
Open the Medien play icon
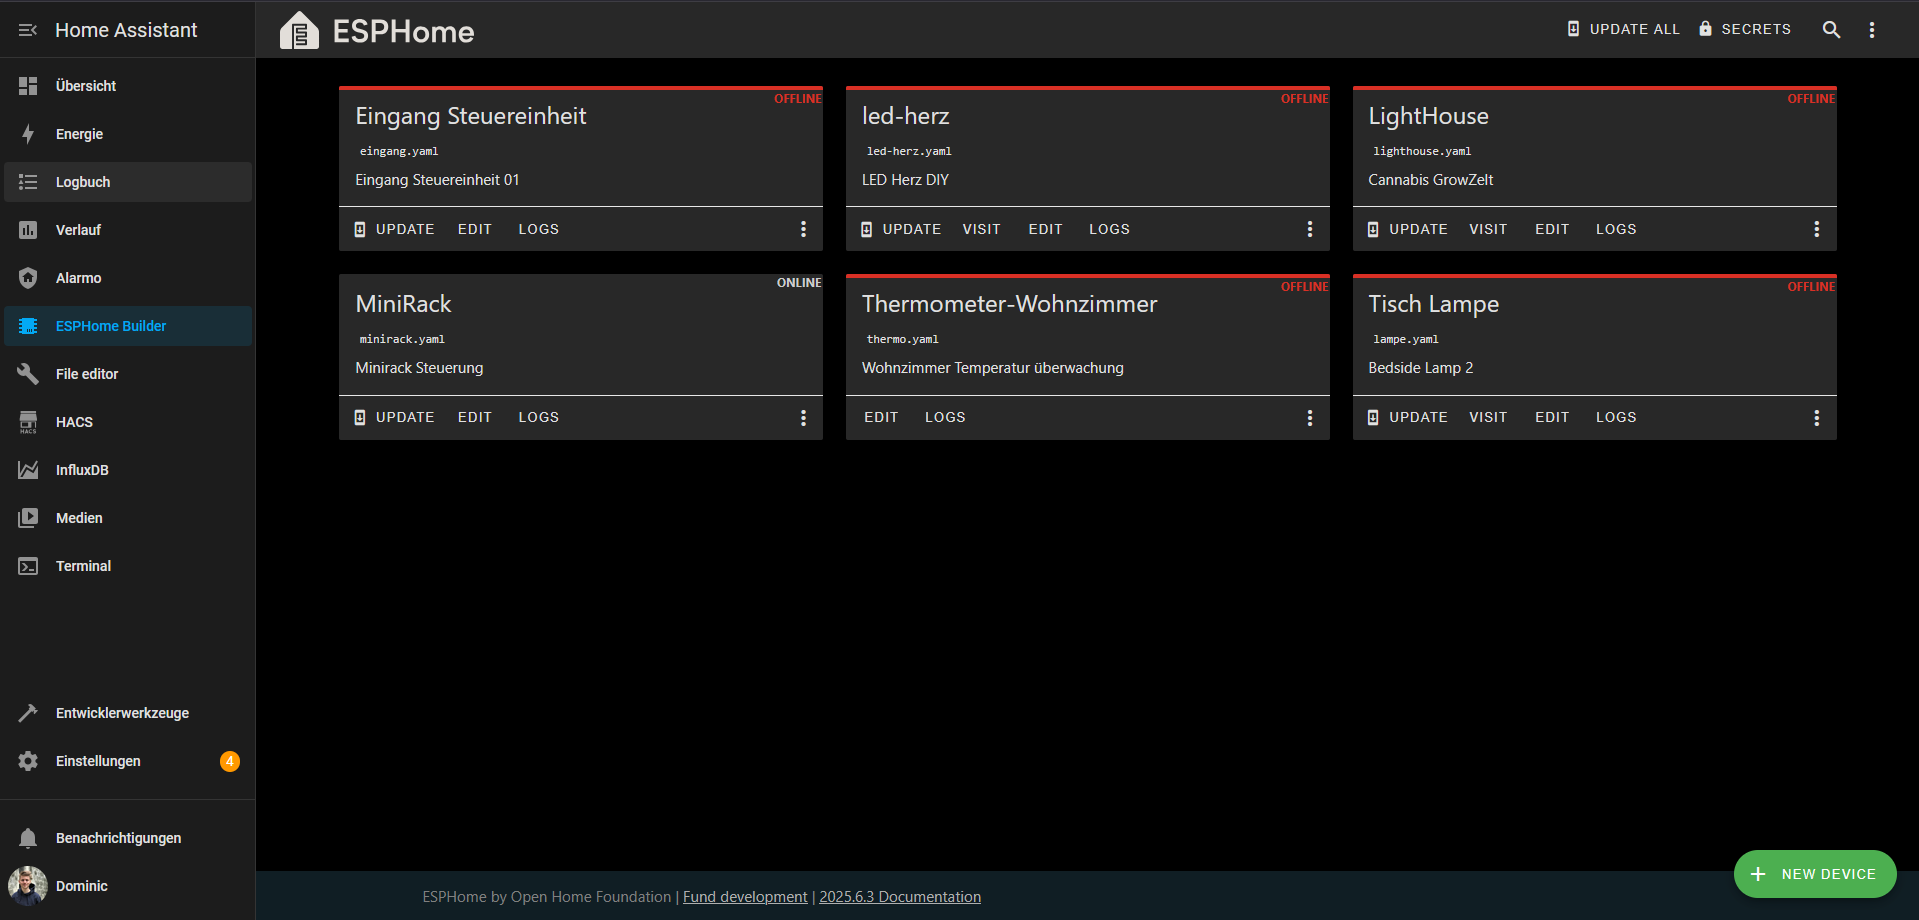28,518
